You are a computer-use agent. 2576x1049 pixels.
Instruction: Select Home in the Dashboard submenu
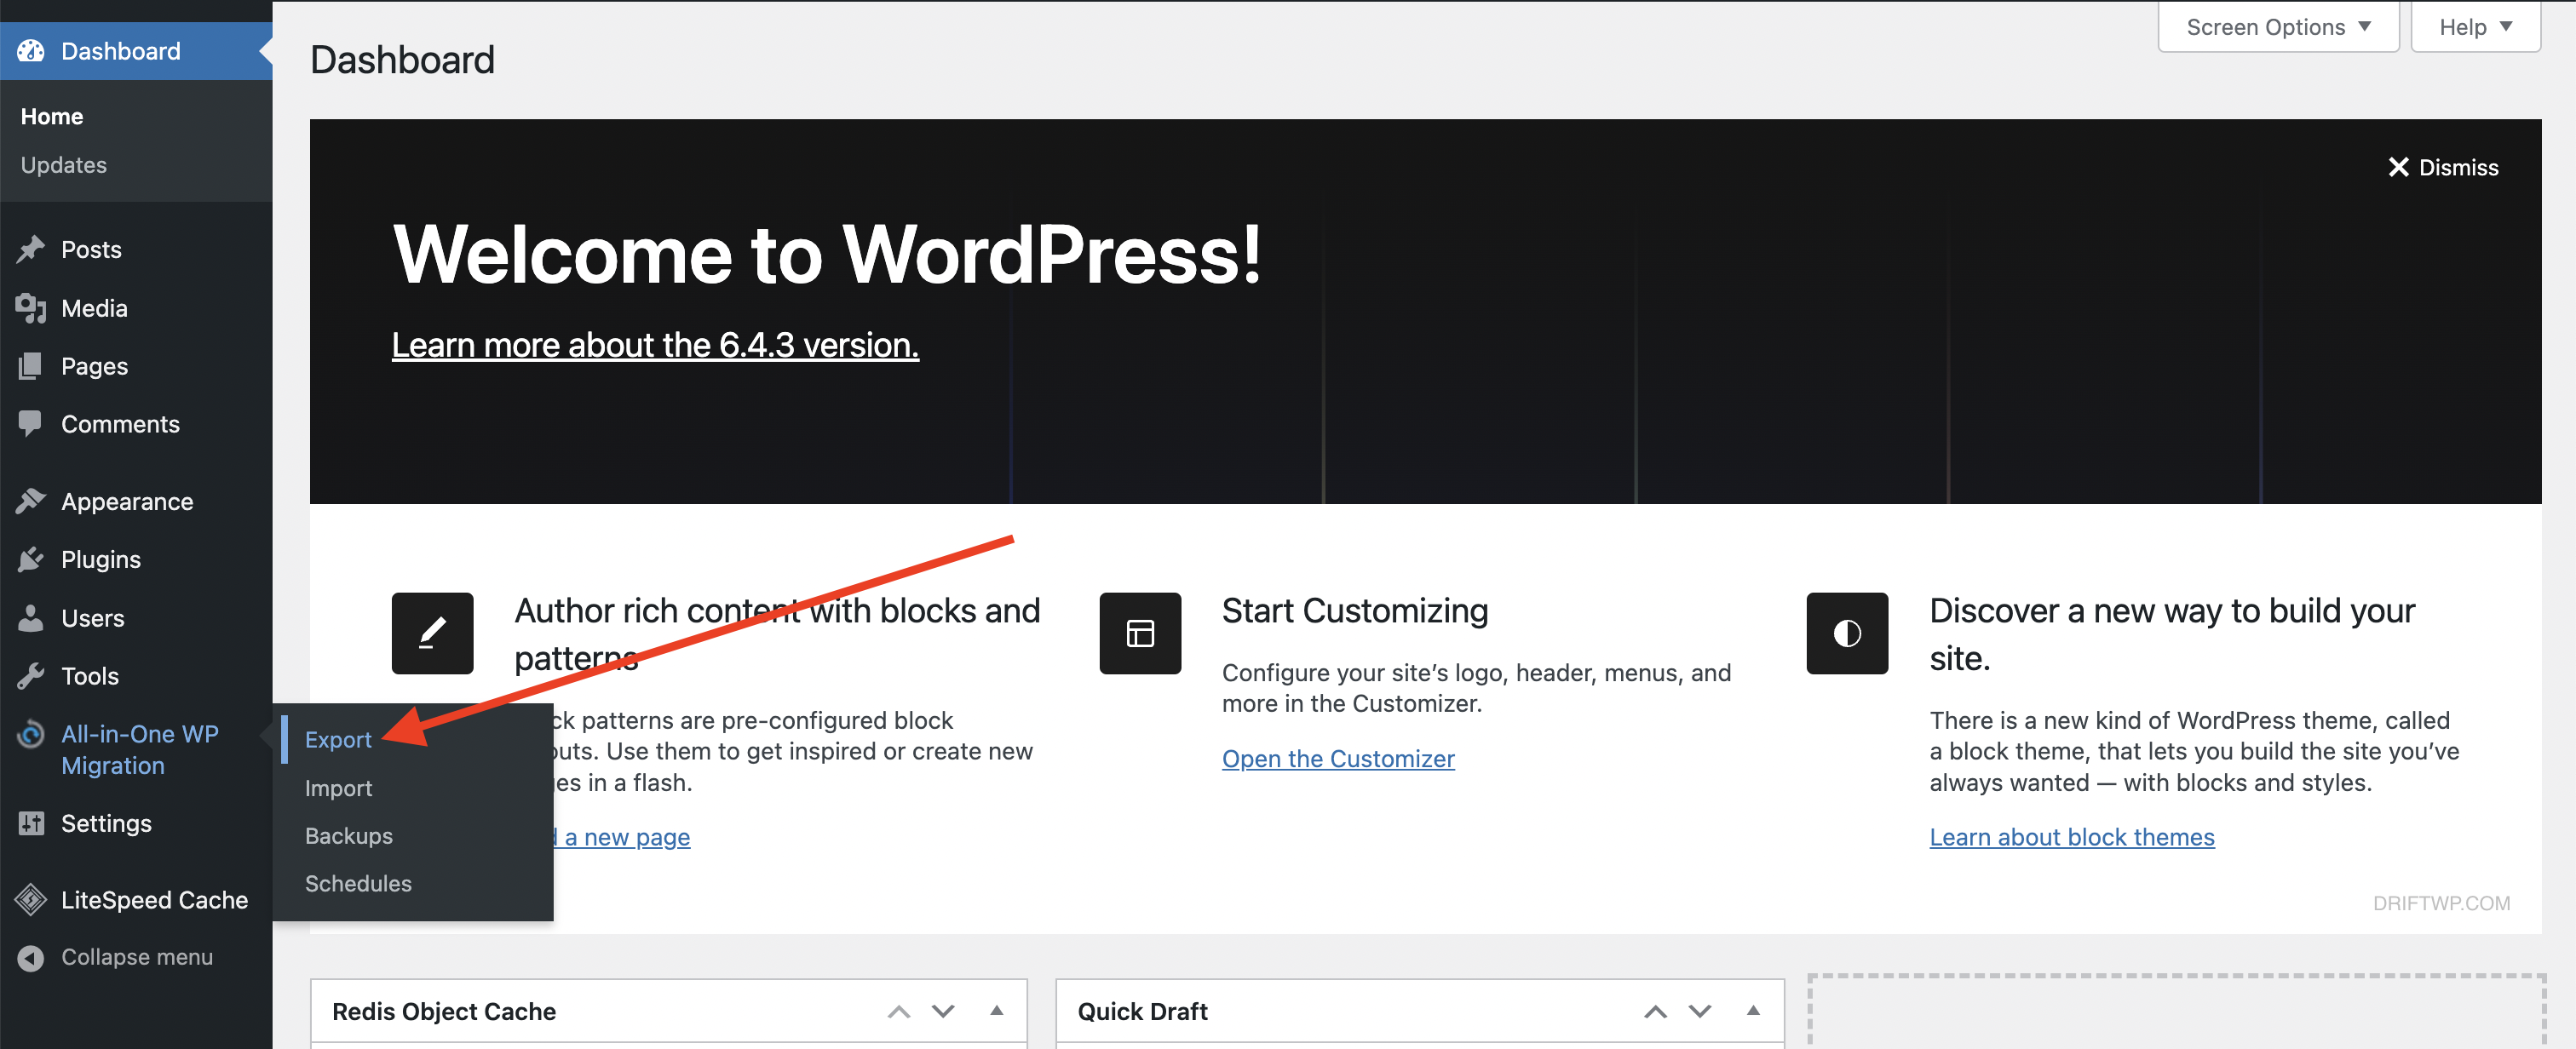point(52,116)
